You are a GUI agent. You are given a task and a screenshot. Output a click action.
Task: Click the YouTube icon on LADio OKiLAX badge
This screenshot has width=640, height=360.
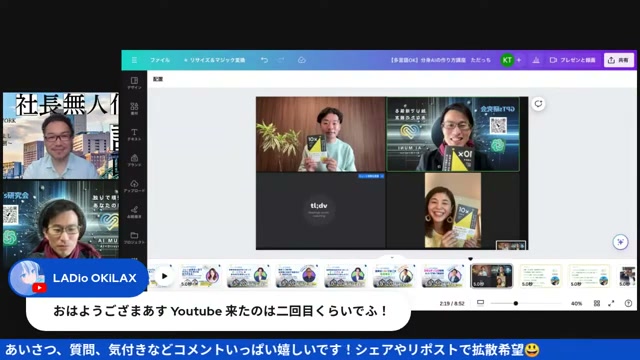coord(39,288)
